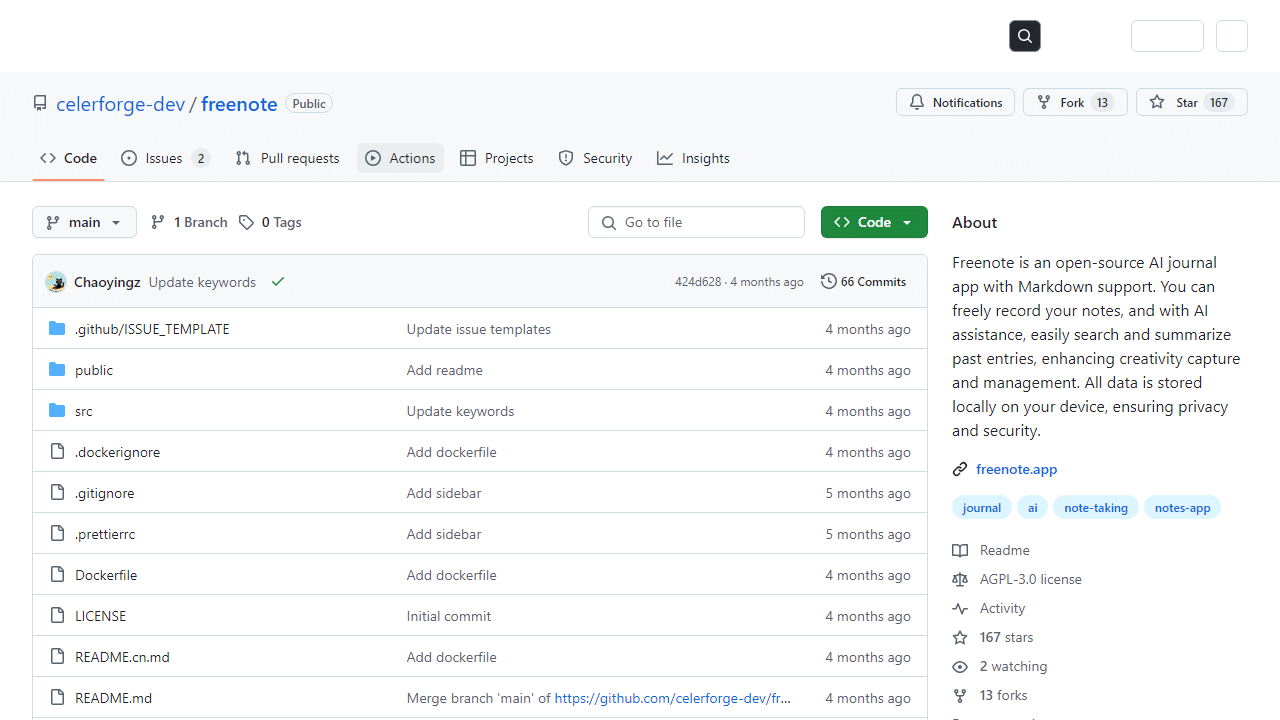Click '5 months ago' in the .gitignore row
Viewport: 1280px width, 720px height.
click(x=868, y=493)
